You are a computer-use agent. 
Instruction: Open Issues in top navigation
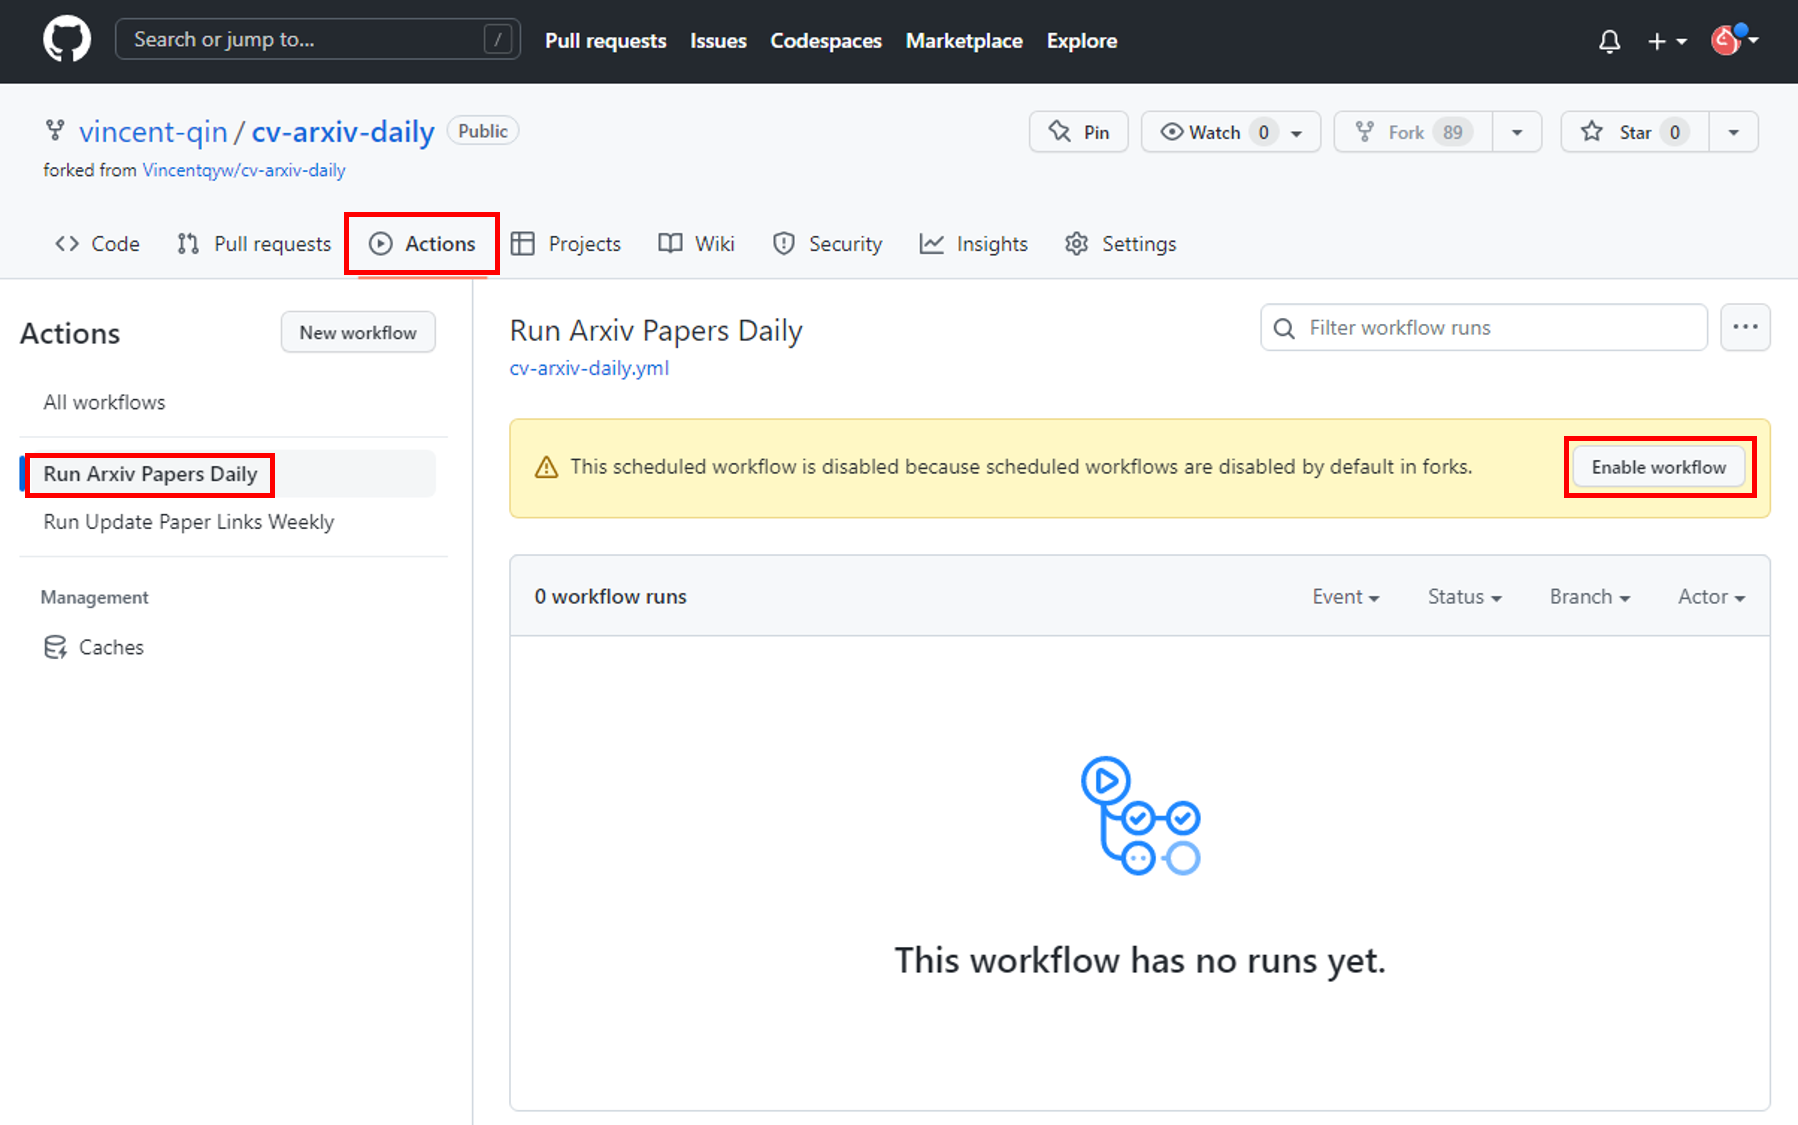pyautogui.click(x=718, y=41)
